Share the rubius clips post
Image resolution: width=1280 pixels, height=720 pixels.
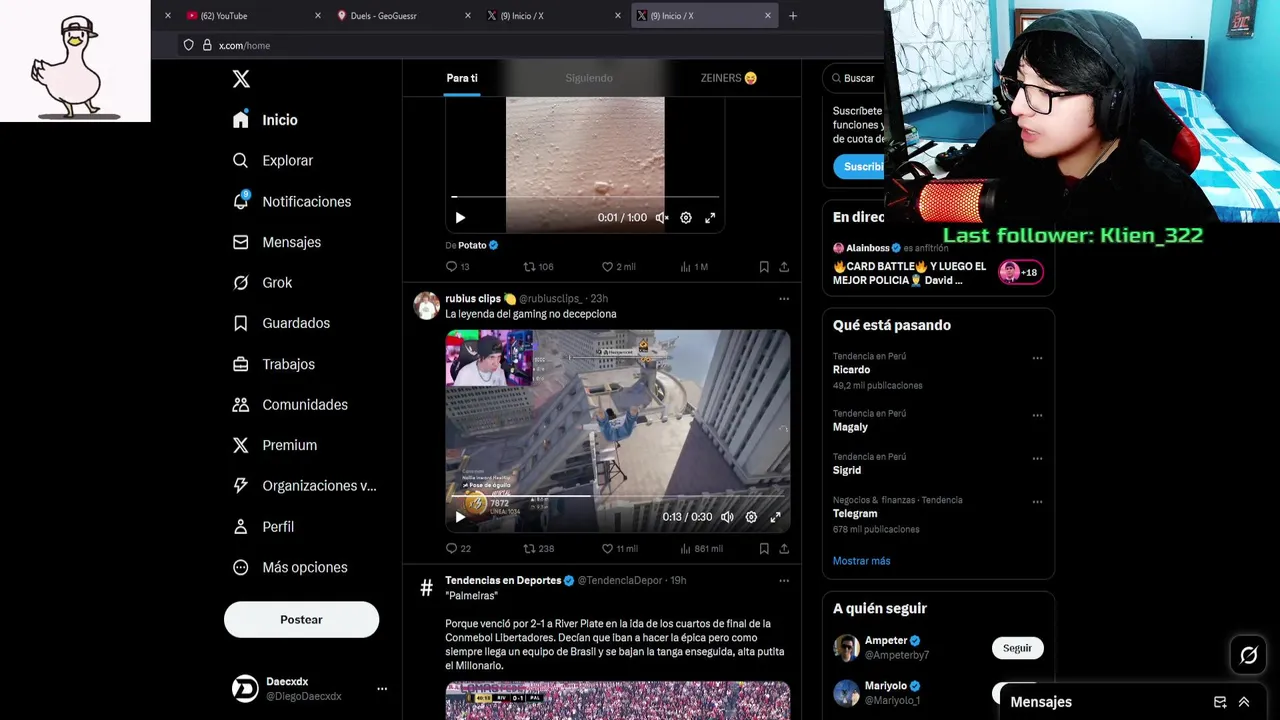coord(784,549)
